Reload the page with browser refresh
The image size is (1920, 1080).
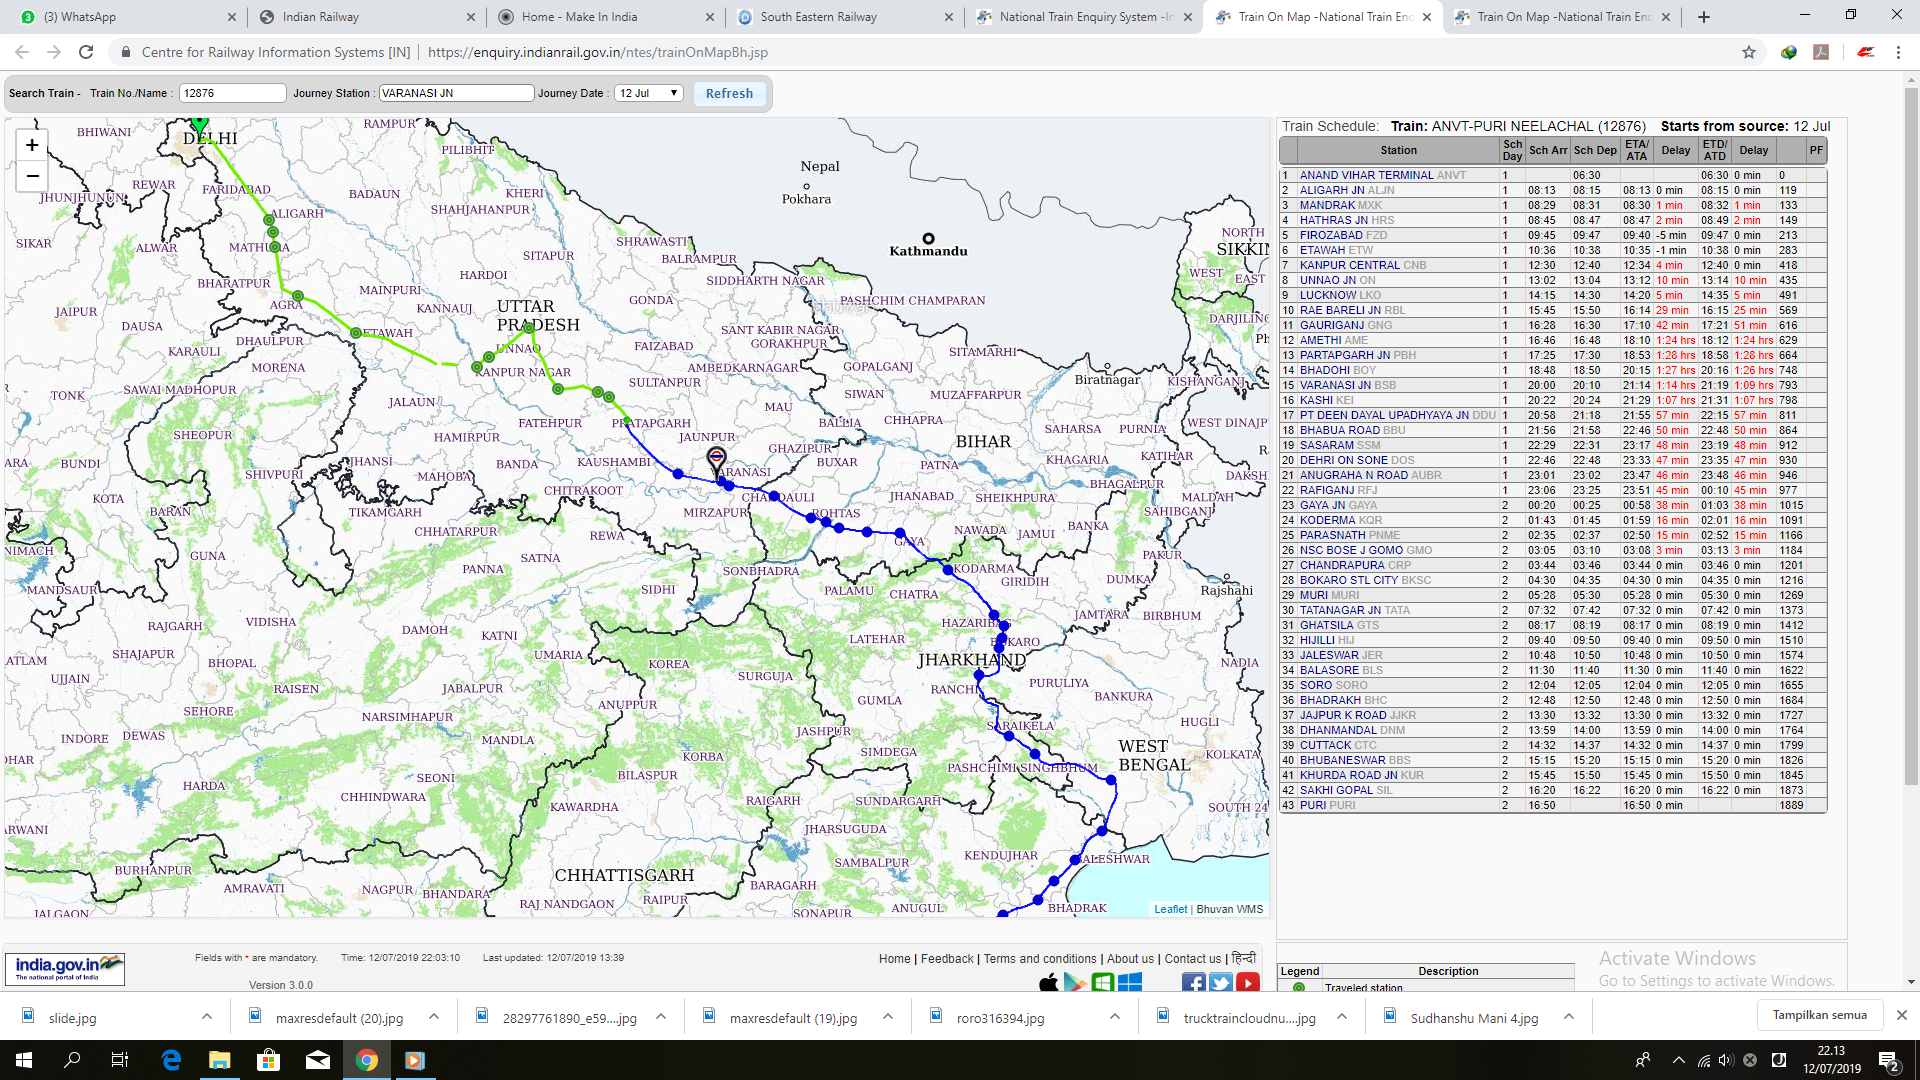[x=86, y=52]
